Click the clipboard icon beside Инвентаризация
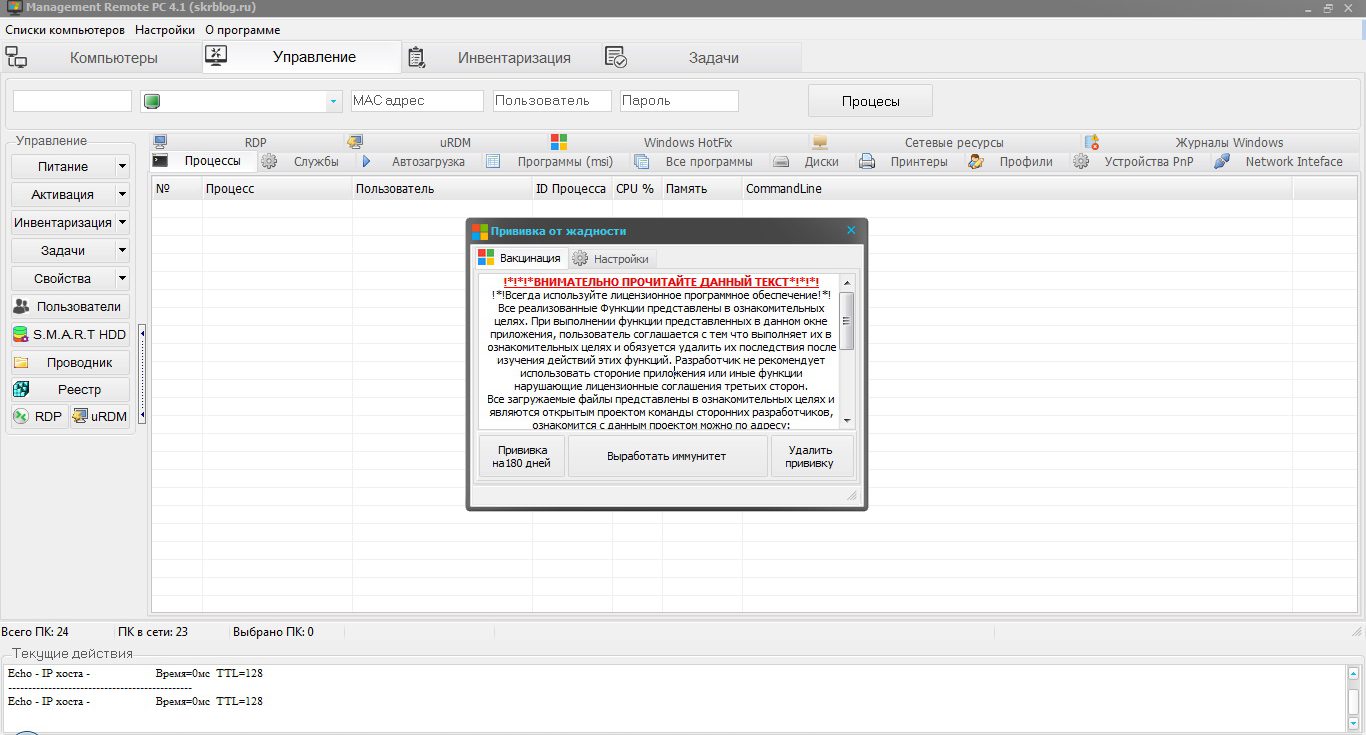The image size is (1366, 735). pyautogui.click(x=416, y=57)
